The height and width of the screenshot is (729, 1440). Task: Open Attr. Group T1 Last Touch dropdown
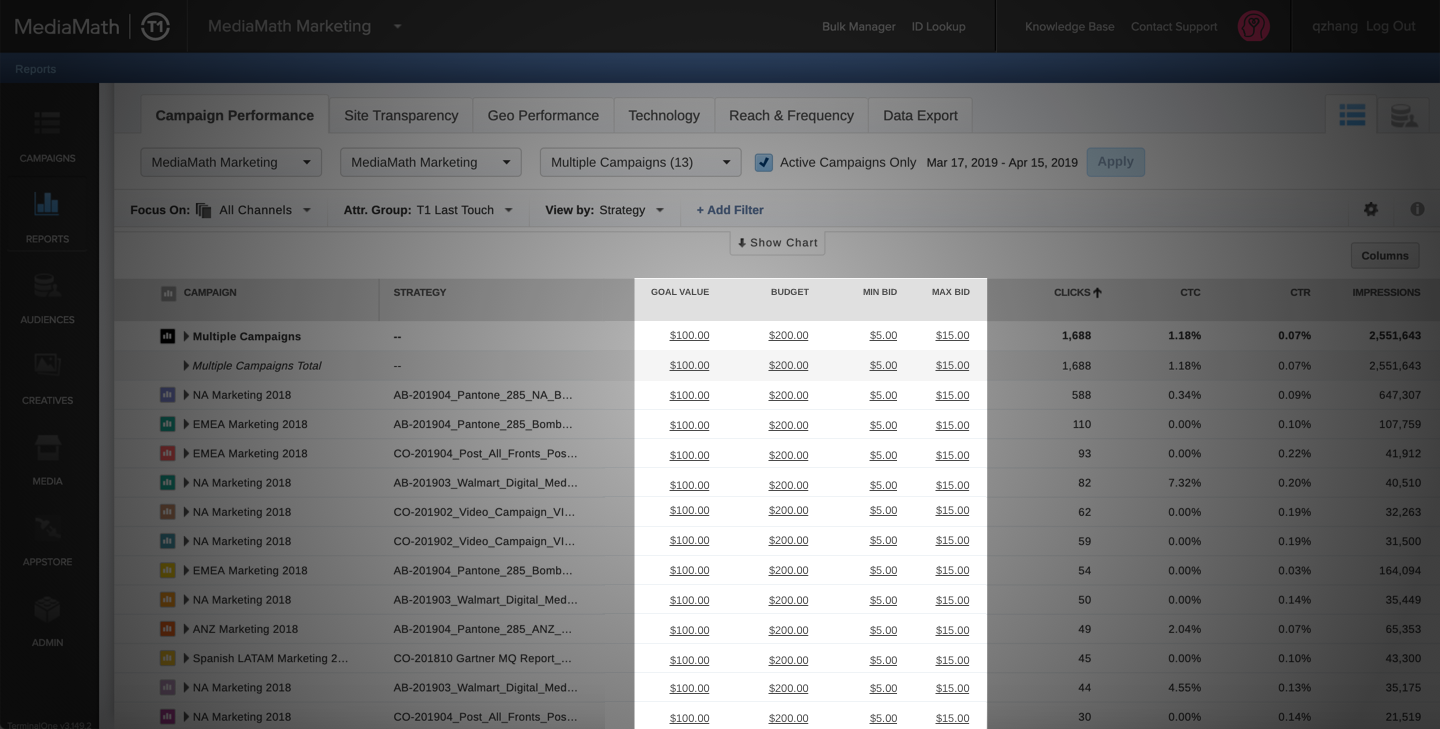click(x=465, y=210)
